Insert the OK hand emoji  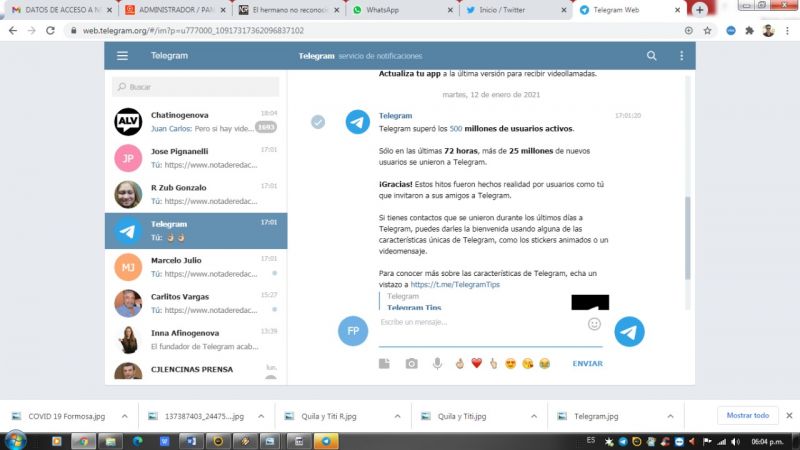[460, 363]
